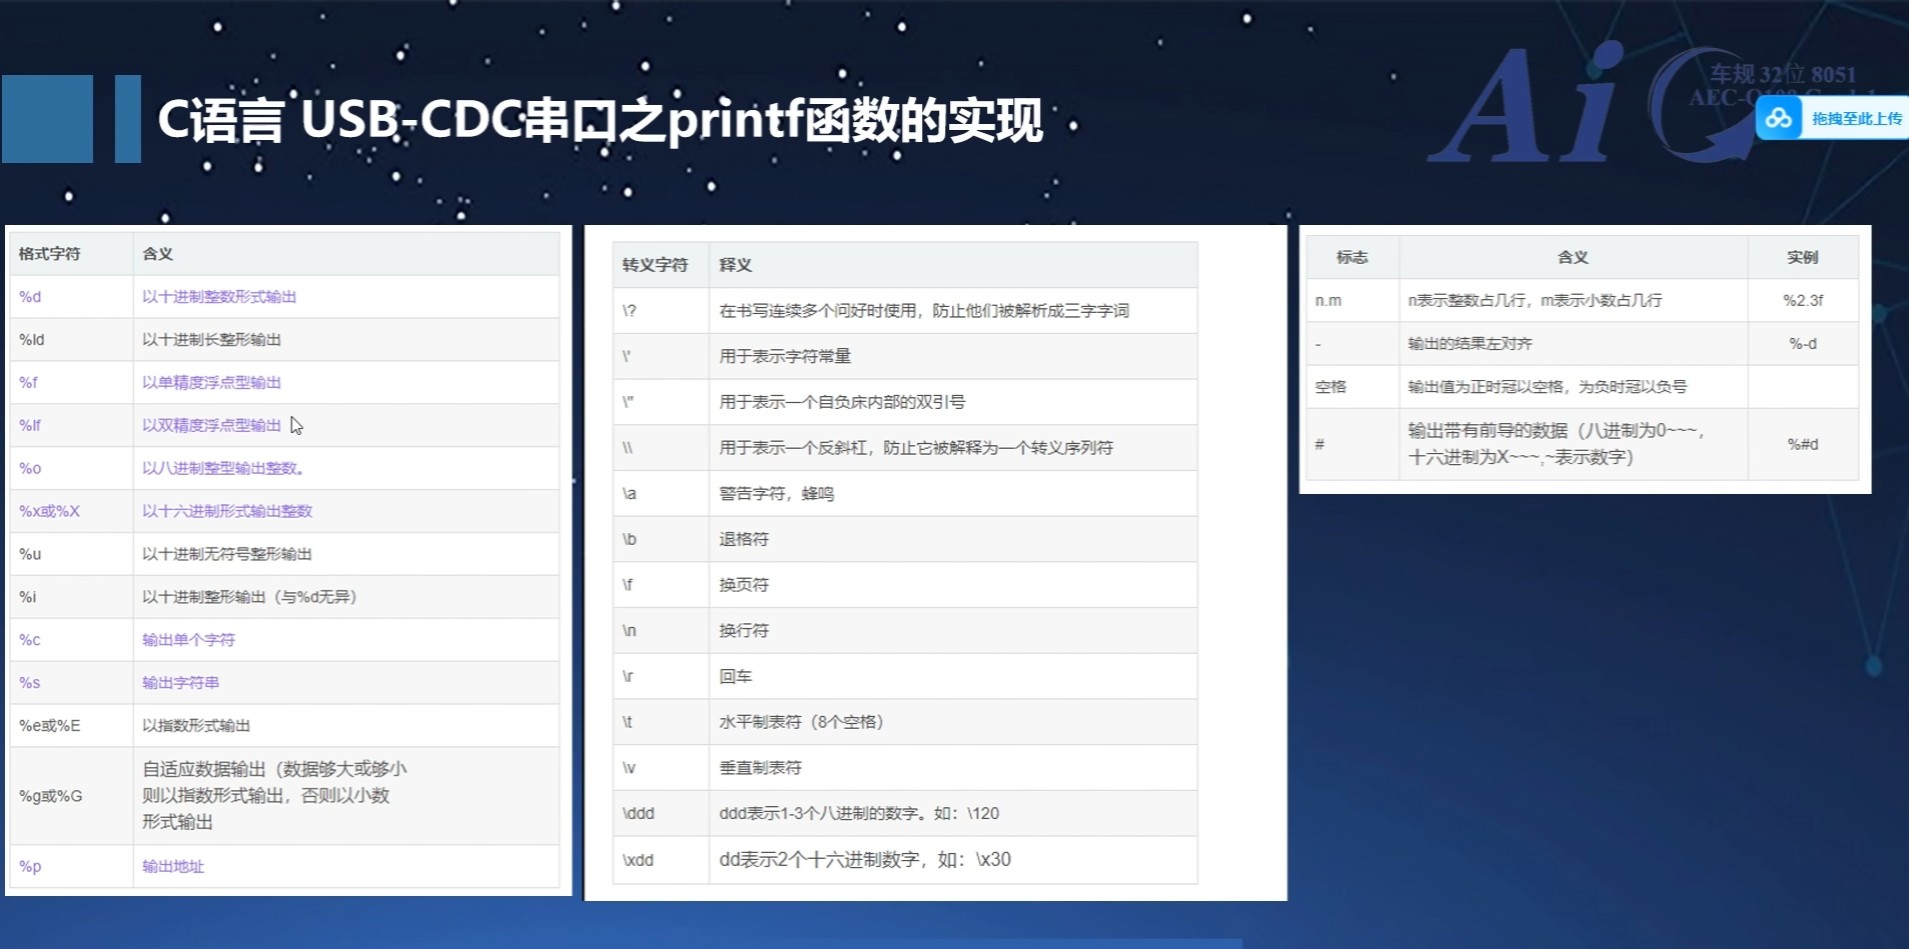1909x949 pixels.
Task: Open the '%o' octal format link
Action: [30, 469]
